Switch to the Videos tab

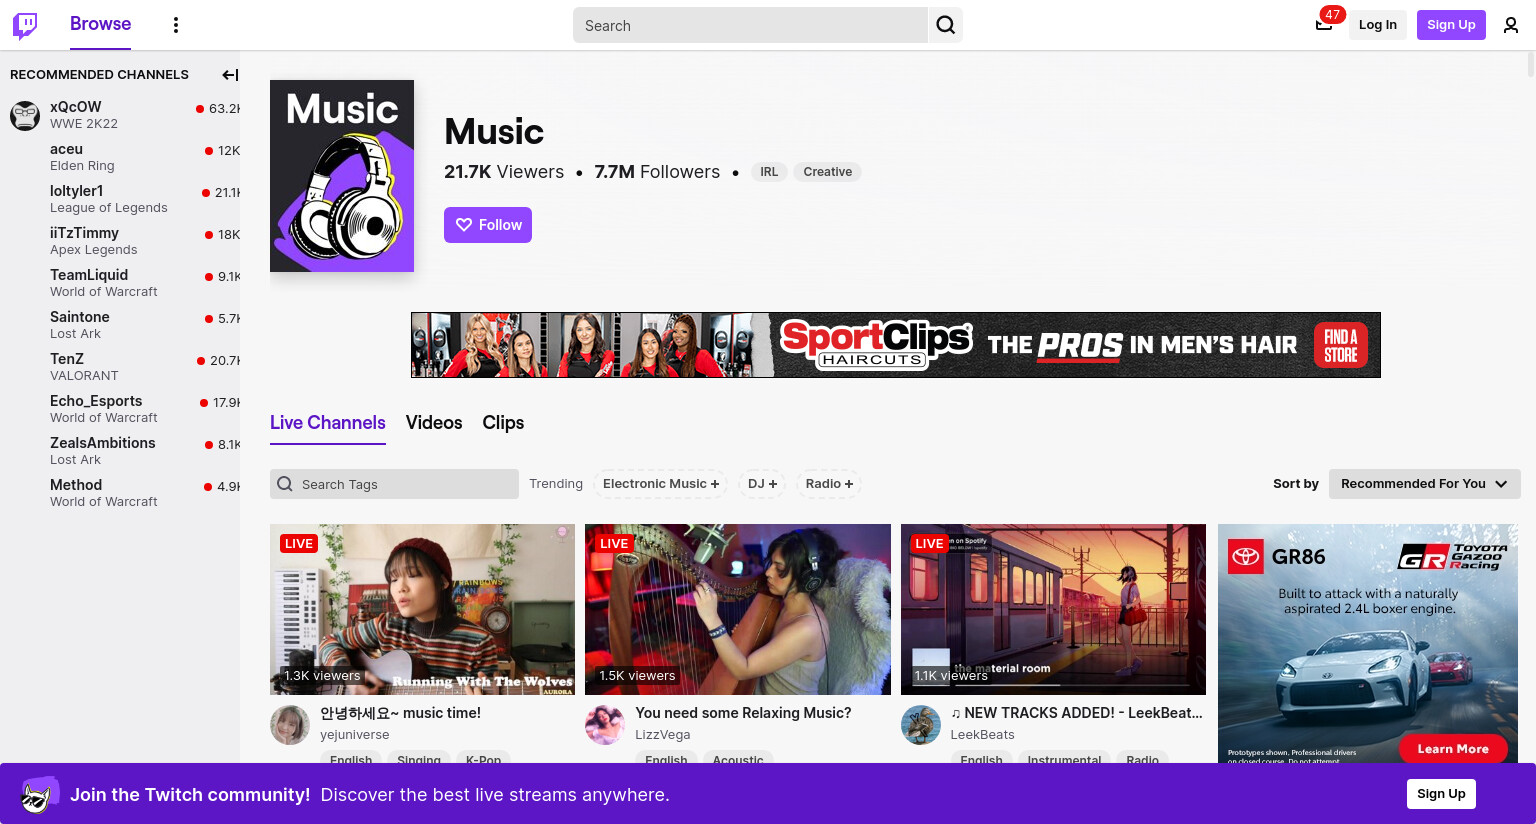point(434,423)
